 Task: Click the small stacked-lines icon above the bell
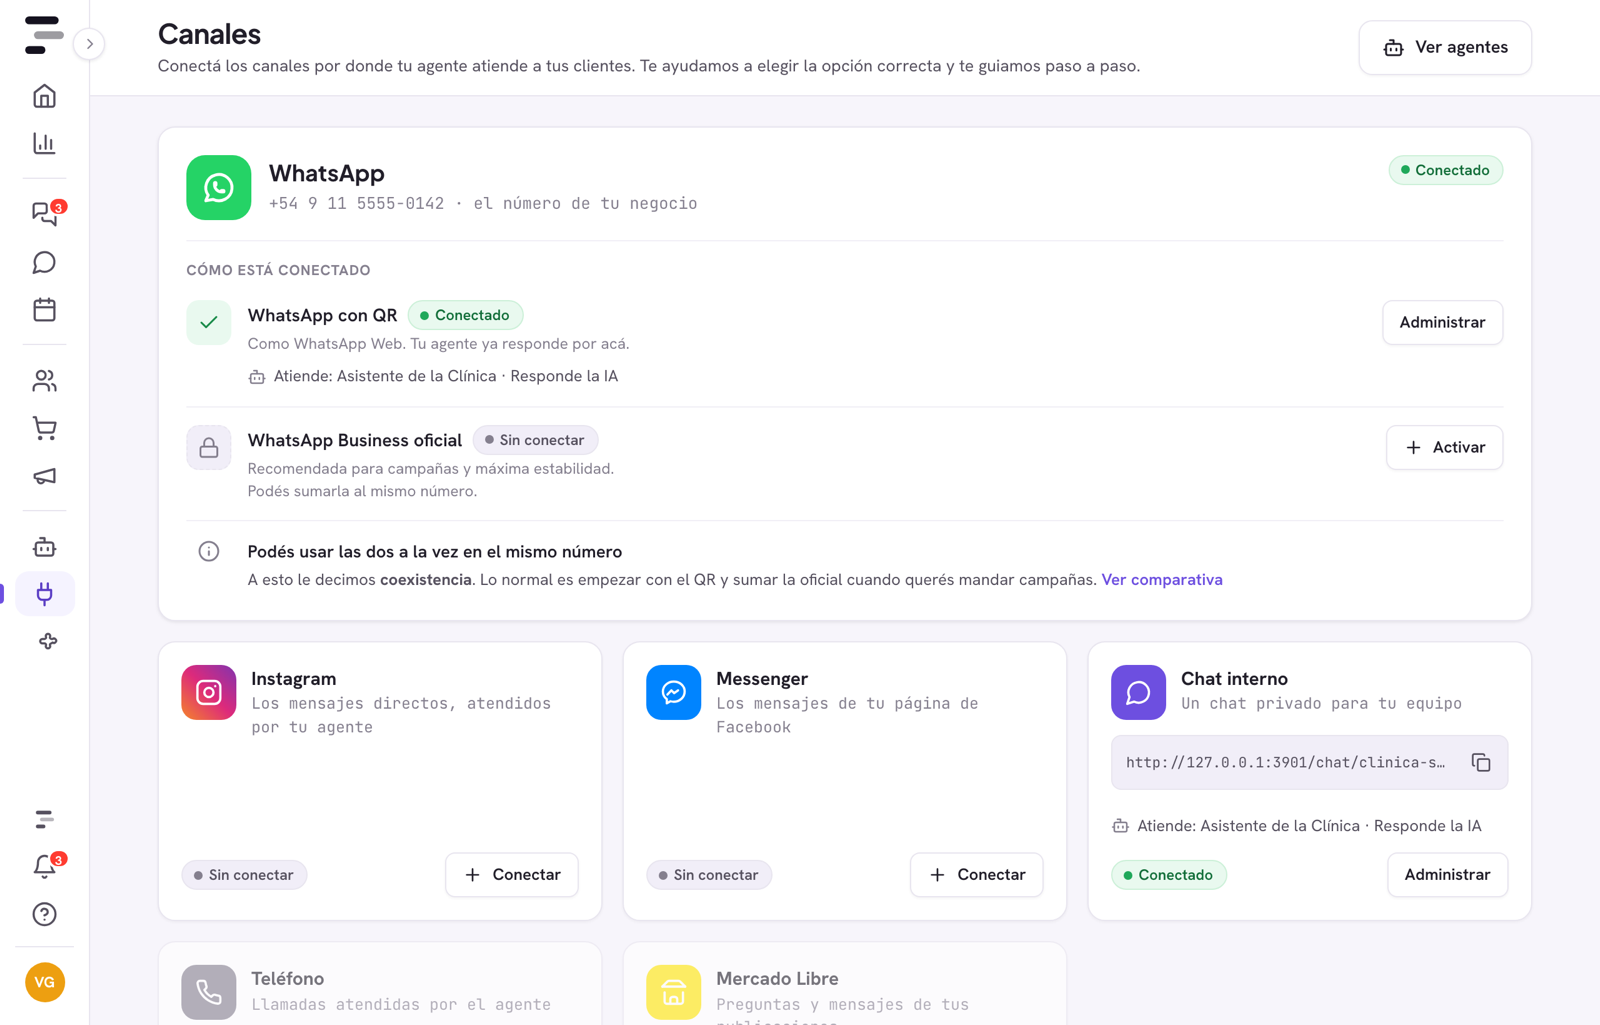(x=44, y=819)
